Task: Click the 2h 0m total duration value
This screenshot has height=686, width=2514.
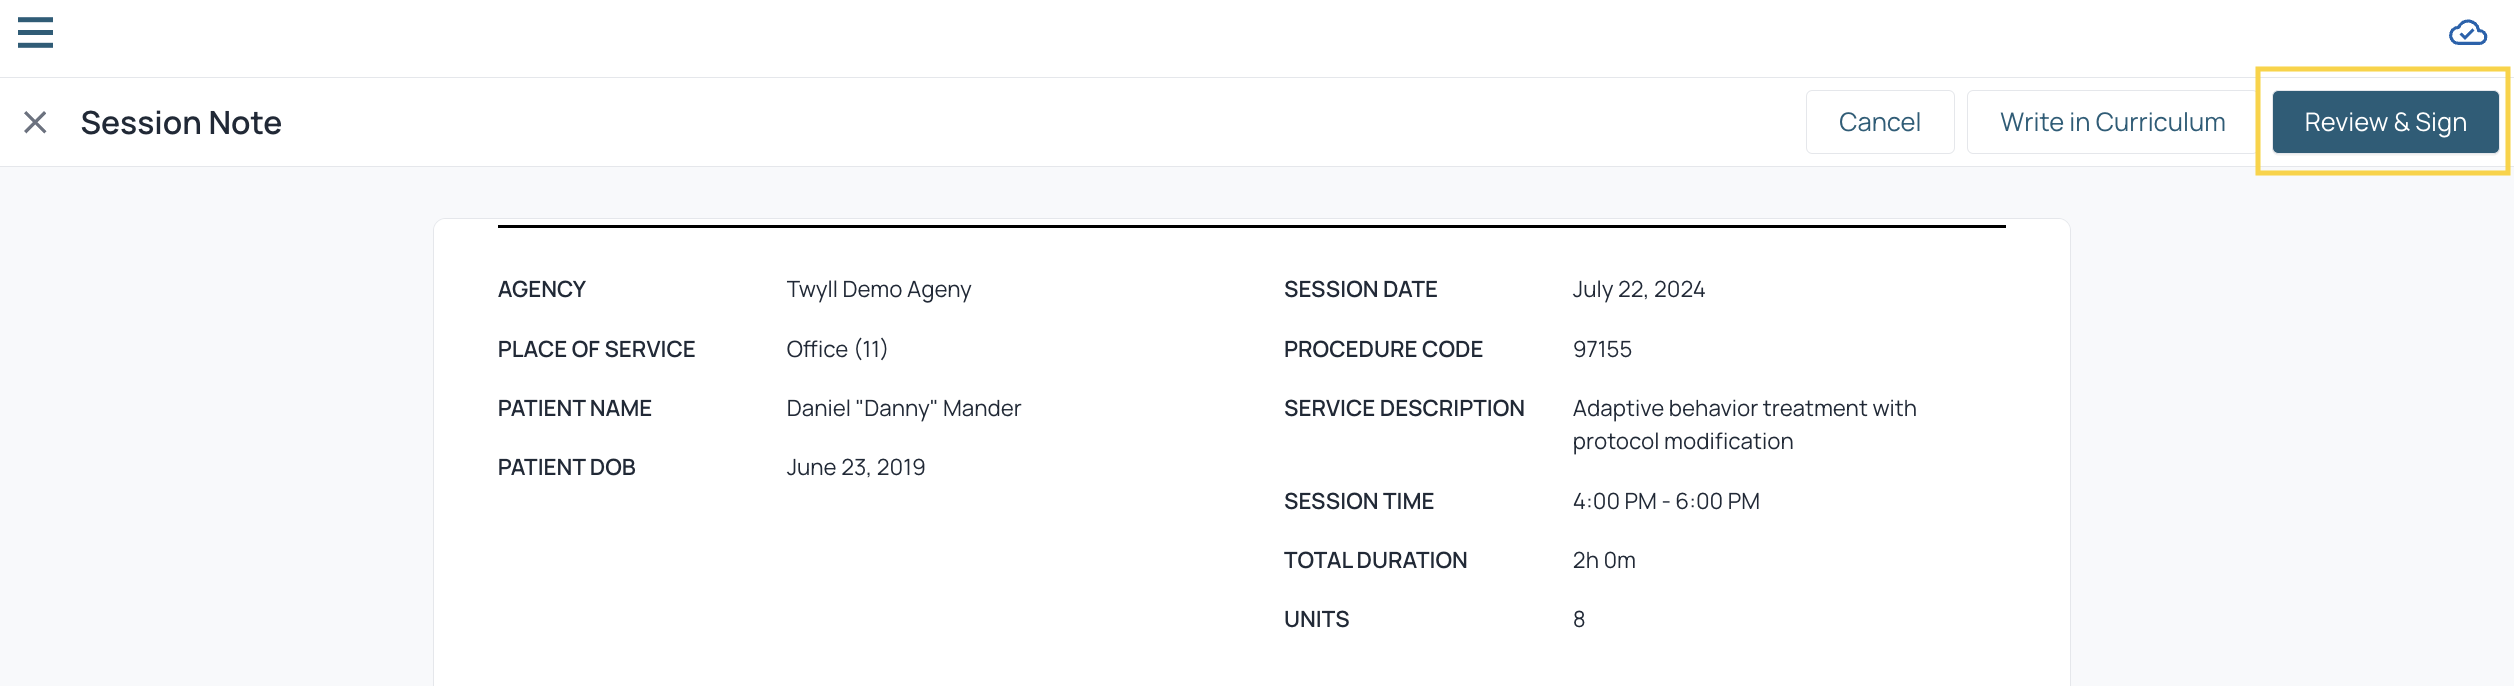Action: click(x=1603, y=560)
